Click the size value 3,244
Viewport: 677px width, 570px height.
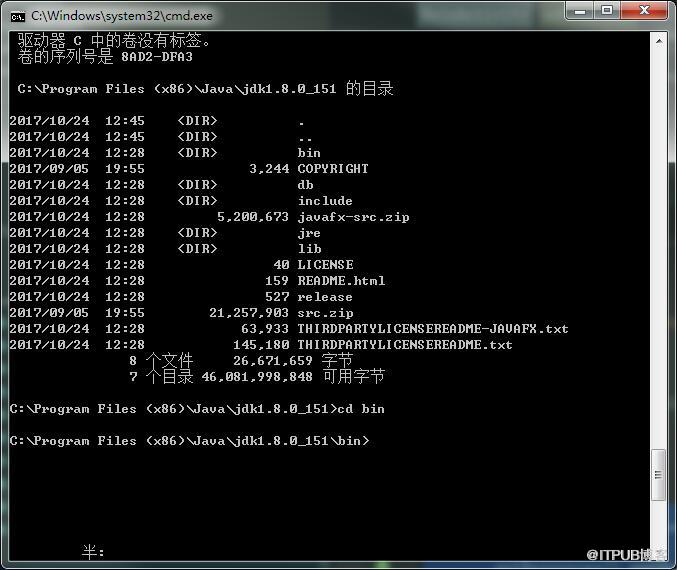pyautogui.click(x=269, y=169)
